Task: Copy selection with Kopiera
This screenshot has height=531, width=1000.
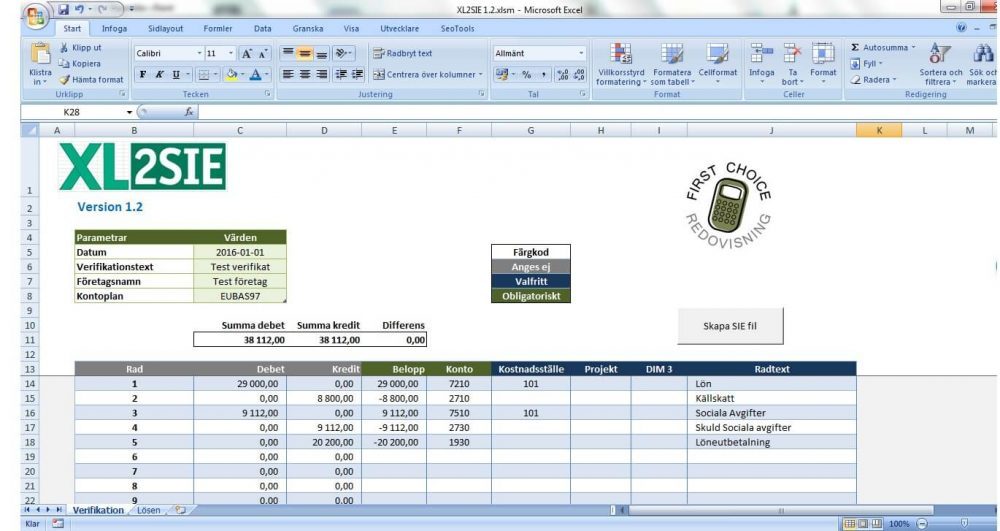Action: tap(80, 64)
